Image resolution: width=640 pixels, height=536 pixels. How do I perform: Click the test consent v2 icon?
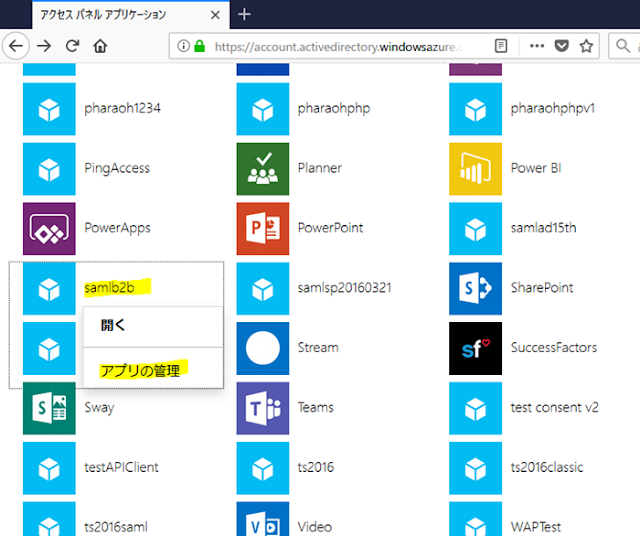click(x=475, y=408)
